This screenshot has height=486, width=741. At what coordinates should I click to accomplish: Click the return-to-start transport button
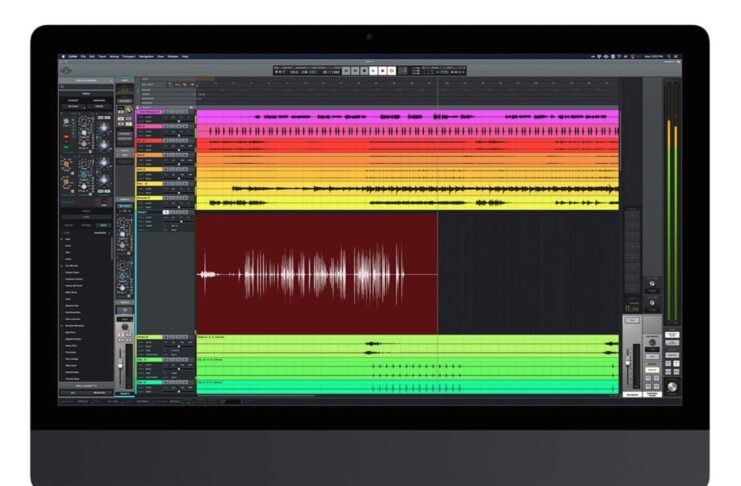[x=346, y=71]
